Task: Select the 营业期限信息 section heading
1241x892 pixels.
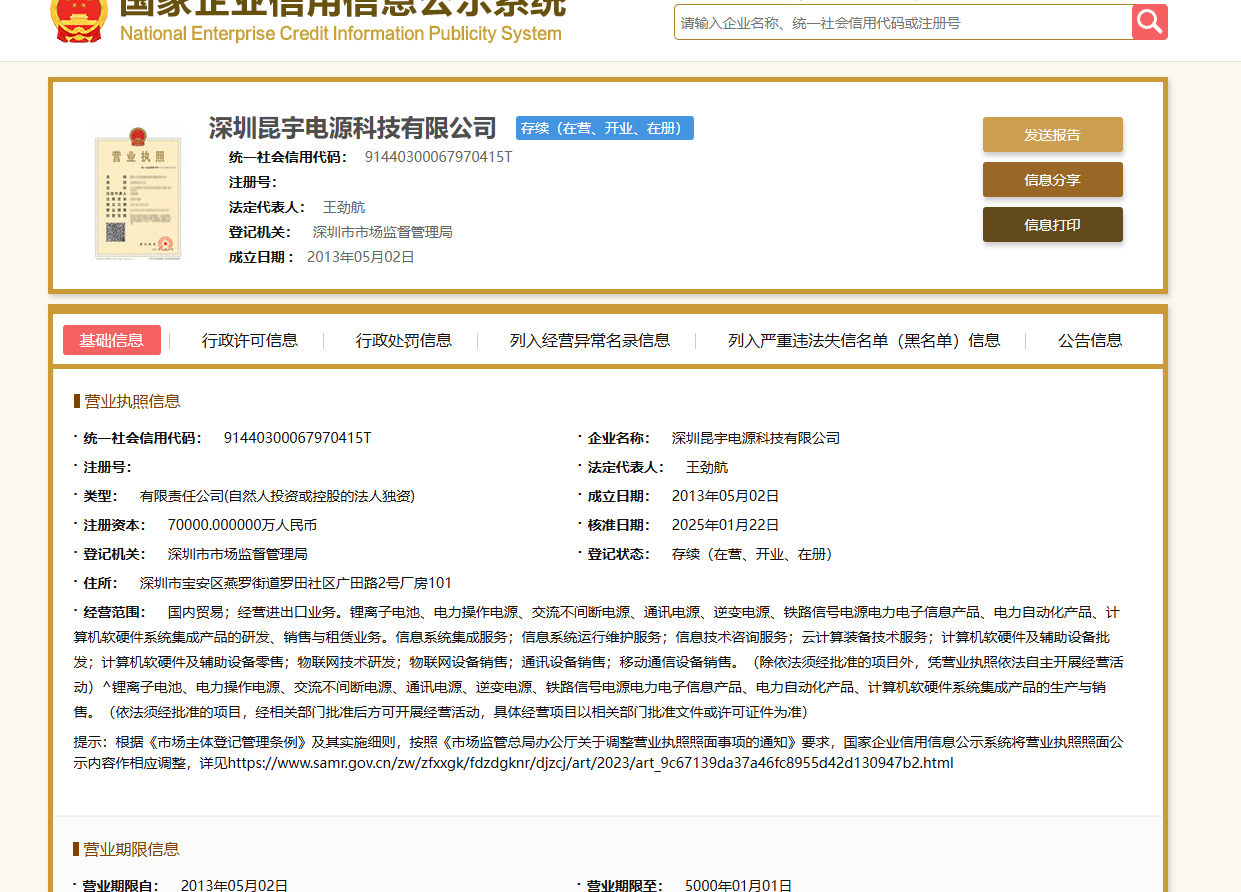Action: pyautogui.click(x=132, y=850)
